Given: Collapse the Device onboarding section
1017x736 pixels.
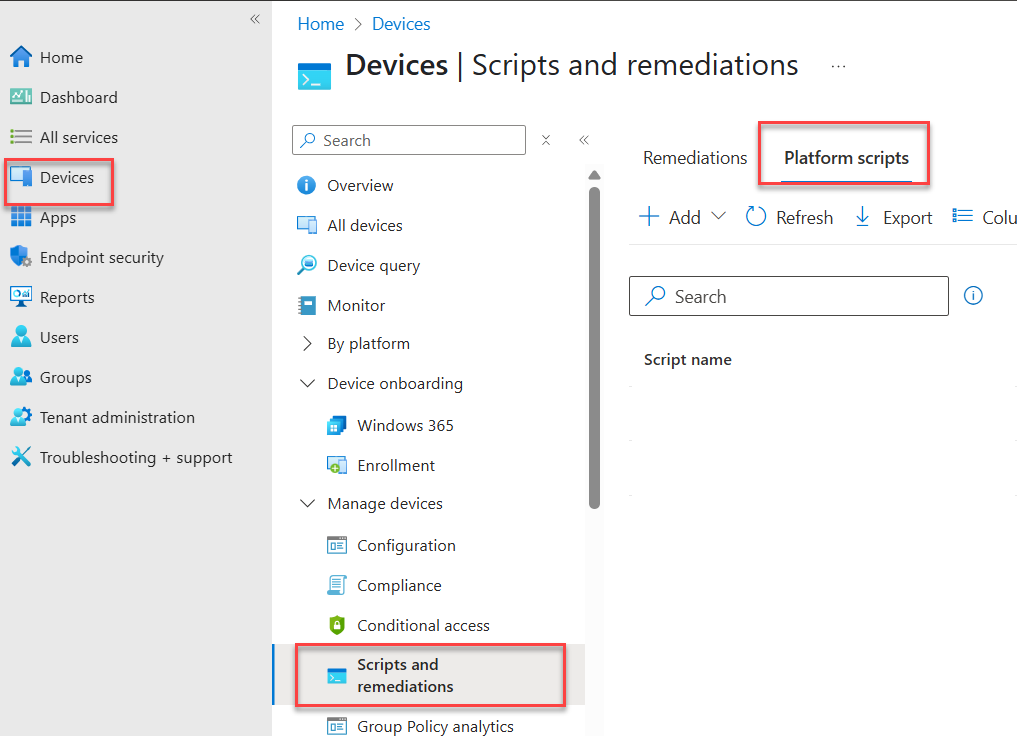Looking at the screenshot, I should 307,383.
